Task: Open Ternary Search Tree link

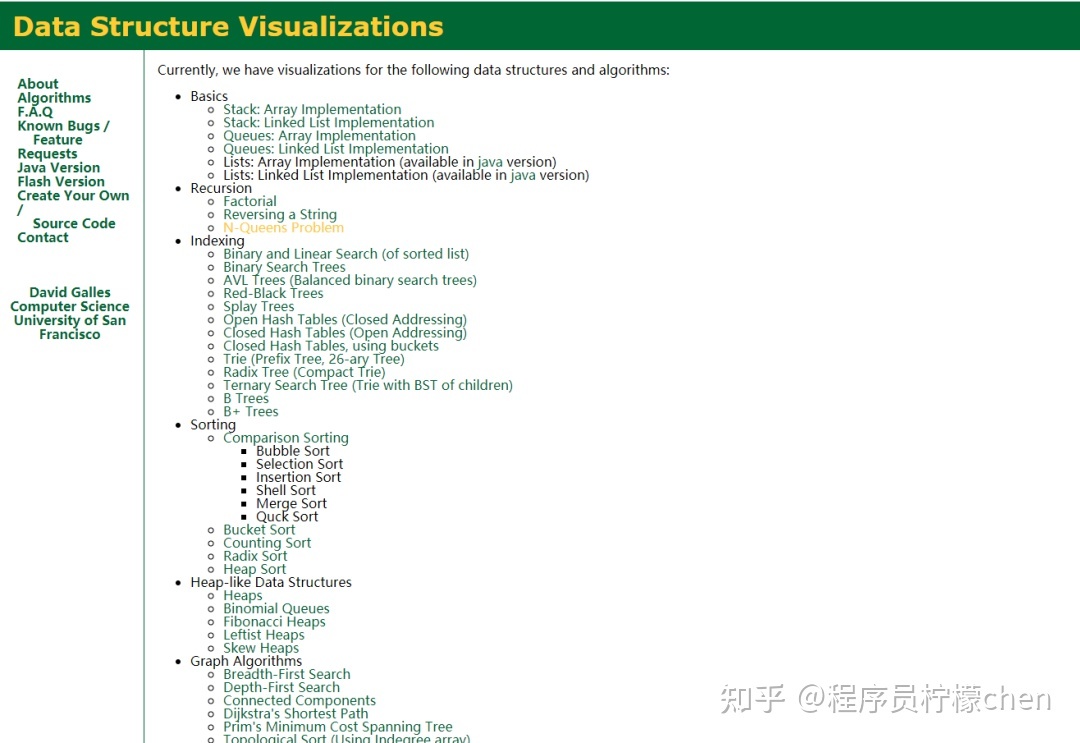Action: (x=368, y=385)
